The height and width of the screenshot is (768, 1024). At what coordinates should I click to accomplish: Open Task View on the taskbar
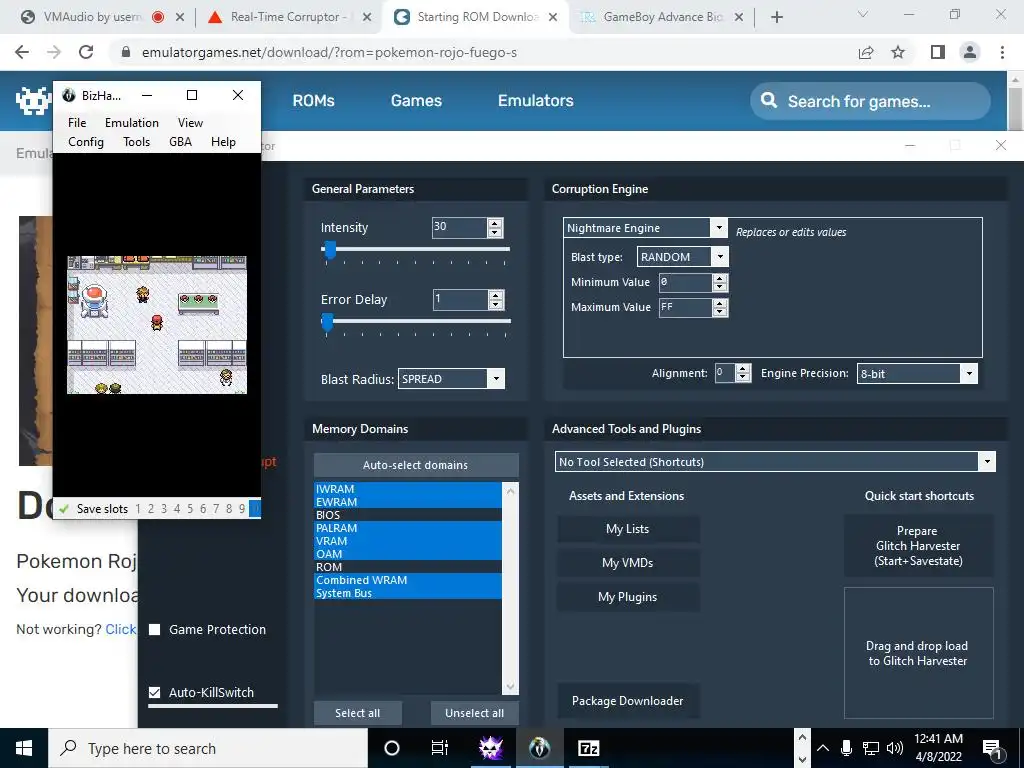440,748
